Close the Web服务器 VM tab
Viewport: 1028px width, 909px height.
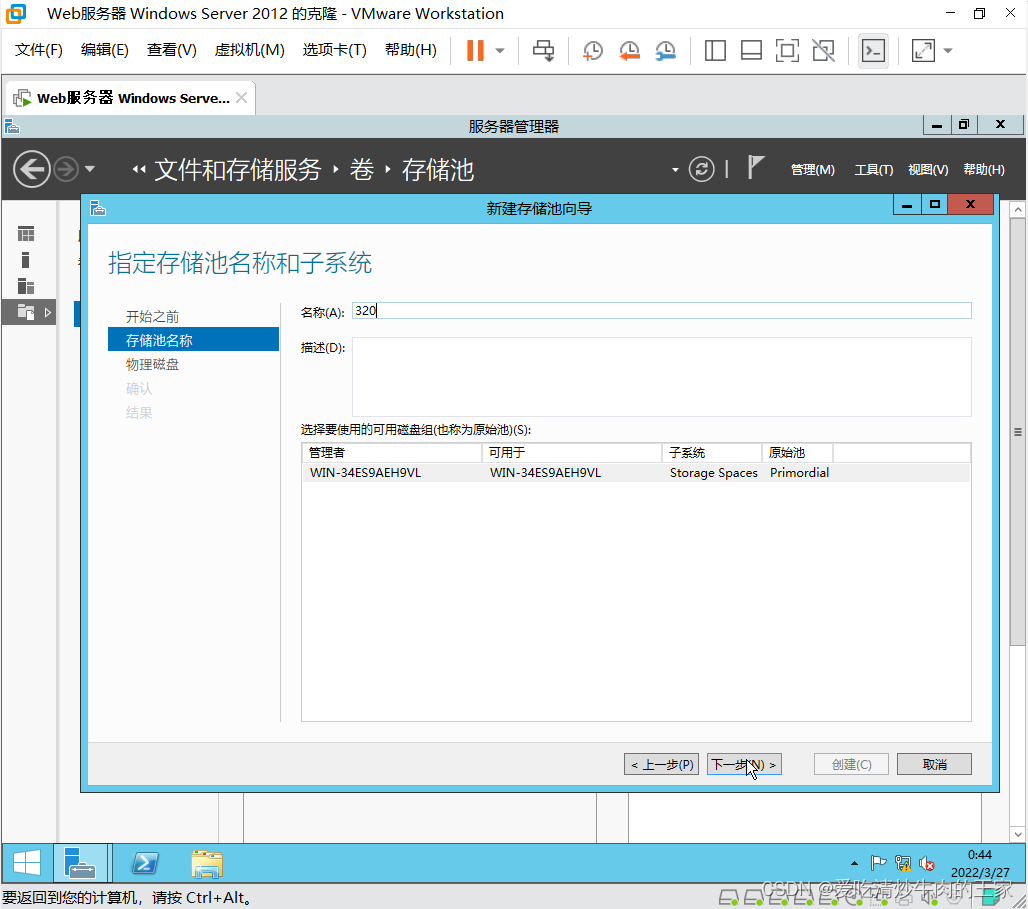[x=241, y=98]
